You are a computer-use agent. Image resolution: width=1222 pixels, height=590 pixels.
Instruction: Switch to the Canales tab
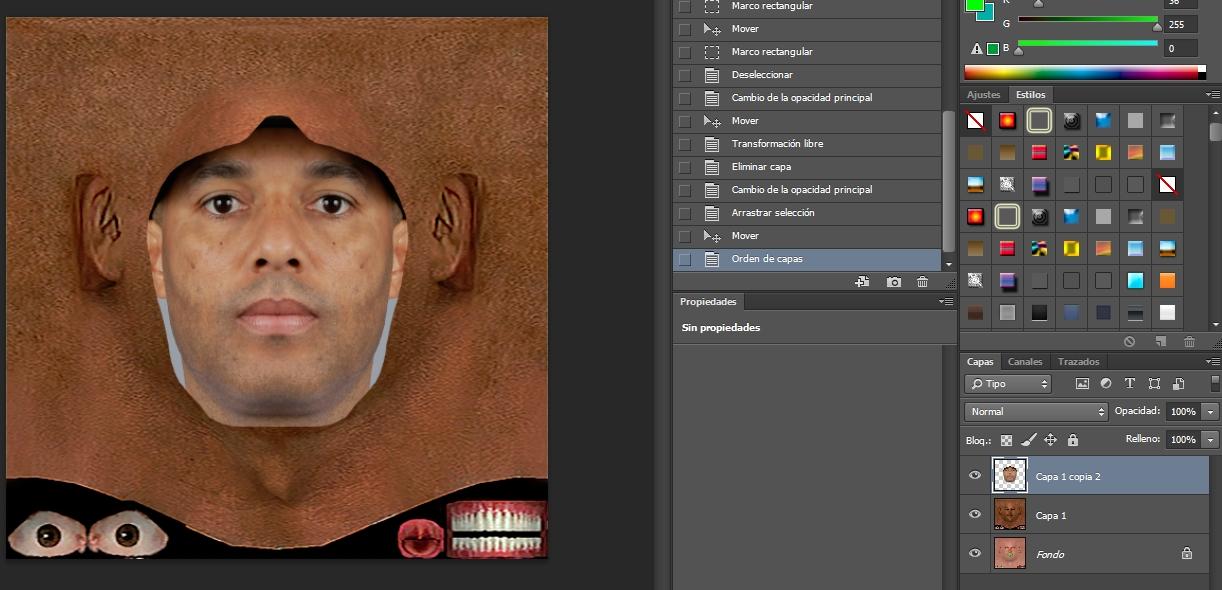(x=1025, y=362)
